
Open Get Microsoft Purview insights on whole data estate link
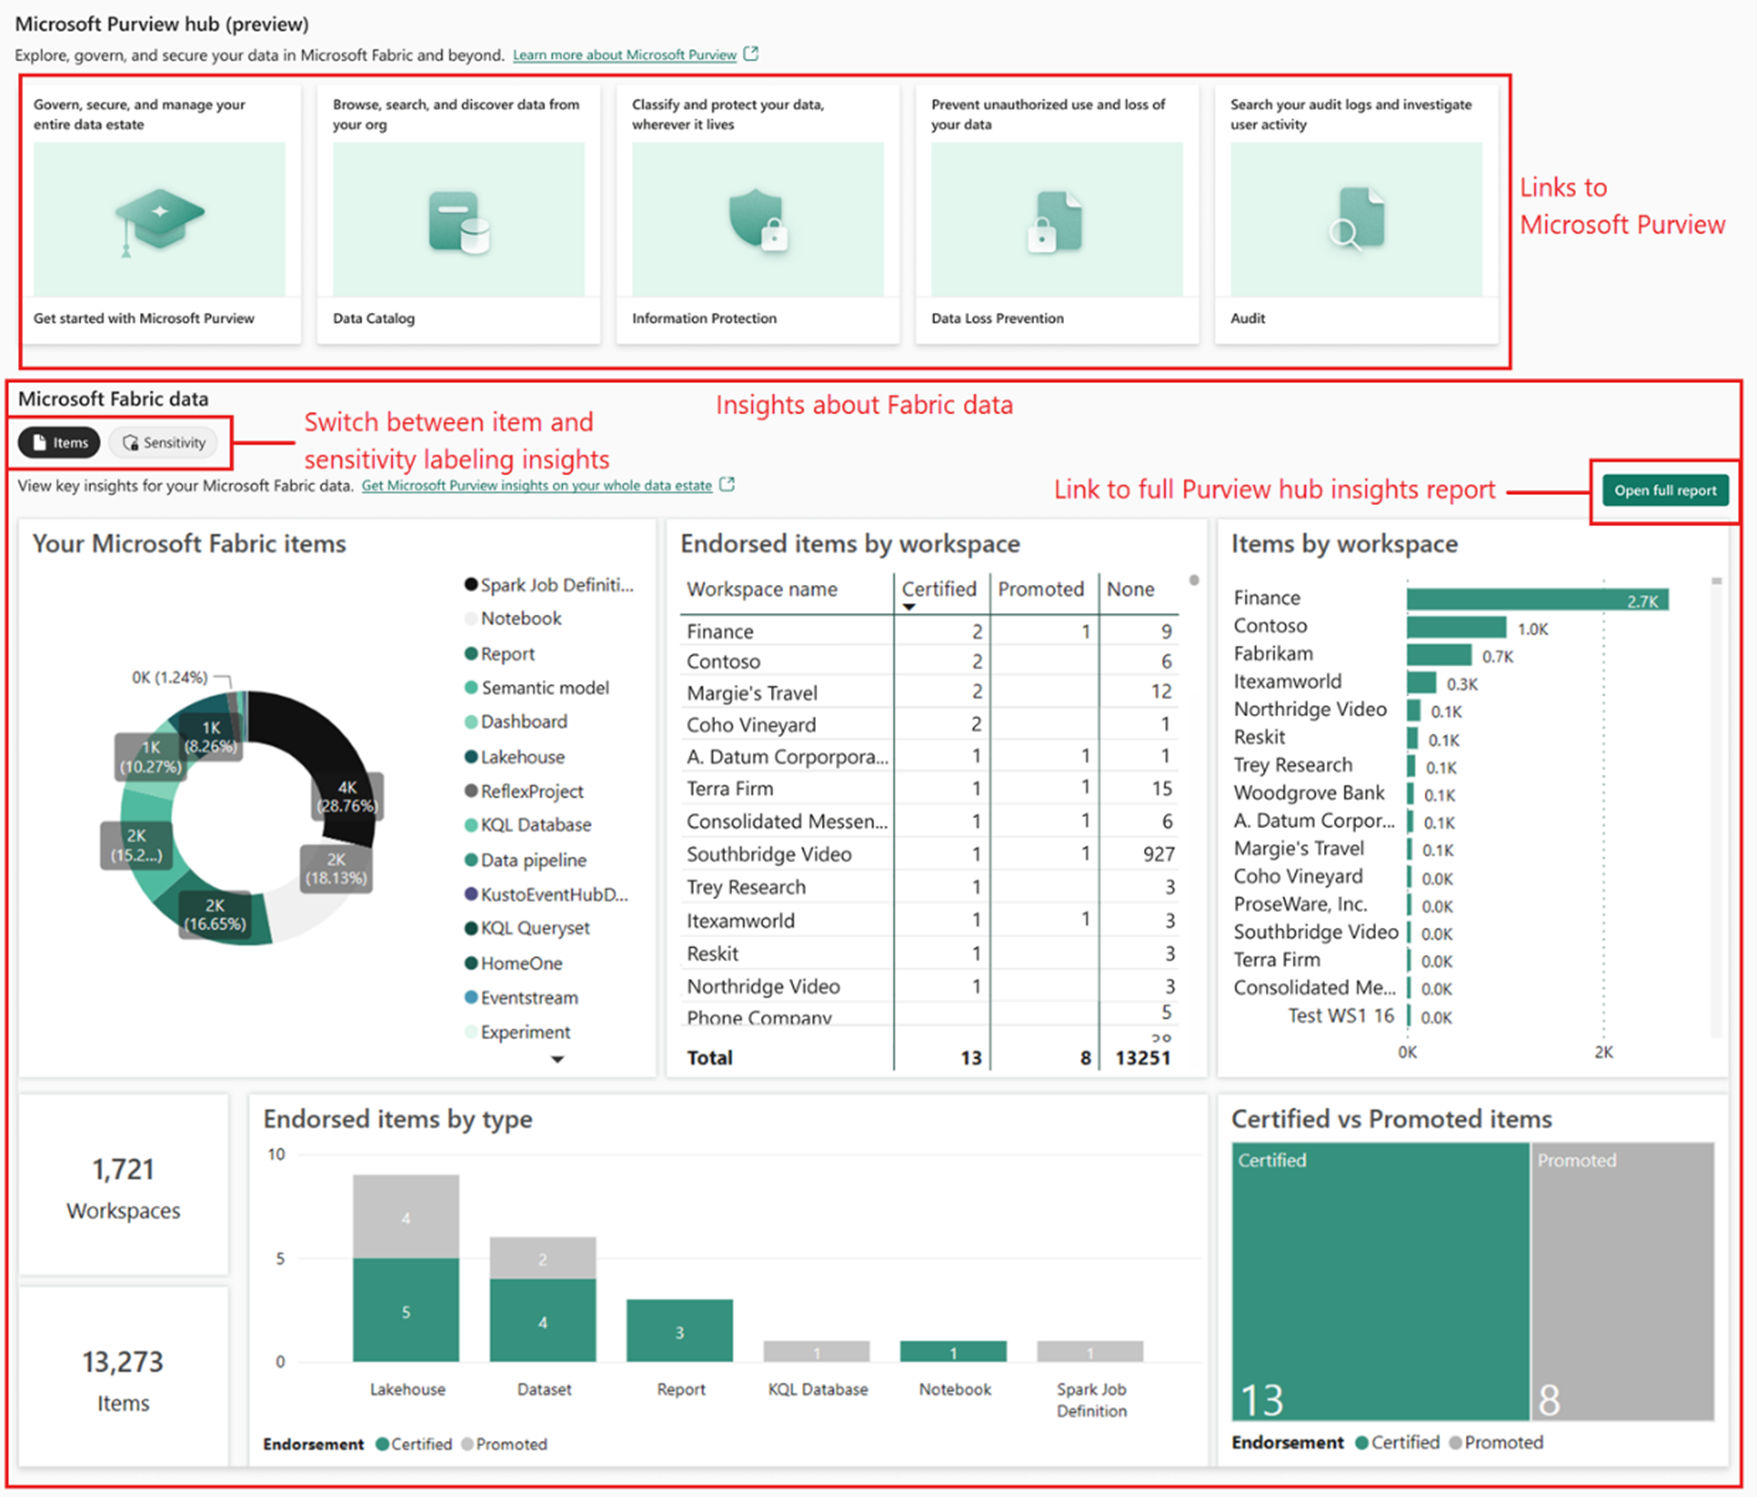pos(537,486)
